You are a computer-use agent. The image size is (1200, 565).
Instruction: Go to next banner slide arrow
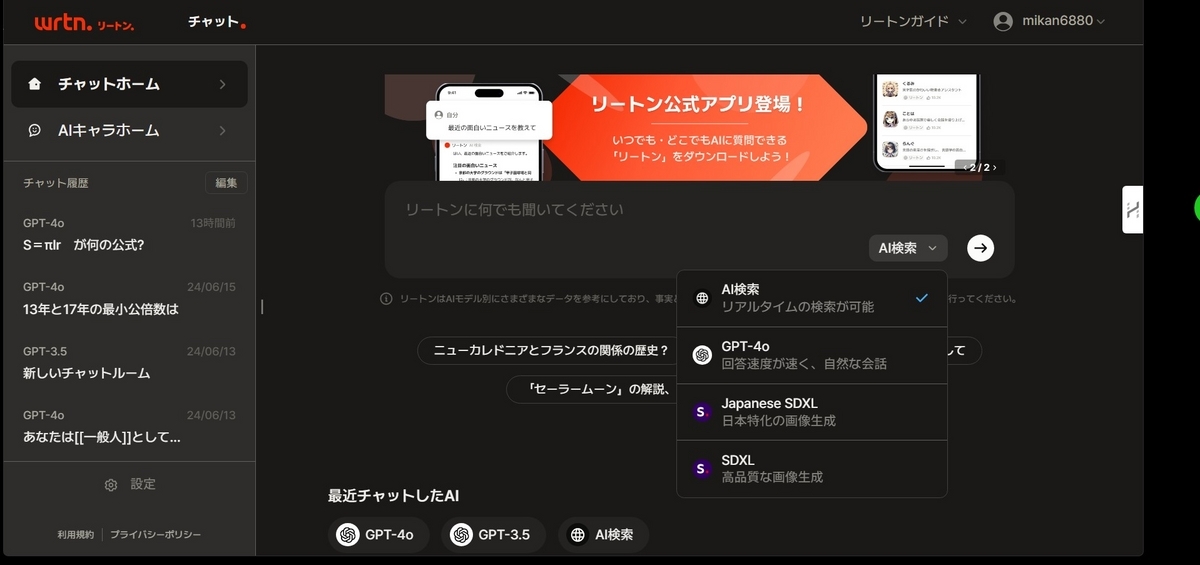994,167
